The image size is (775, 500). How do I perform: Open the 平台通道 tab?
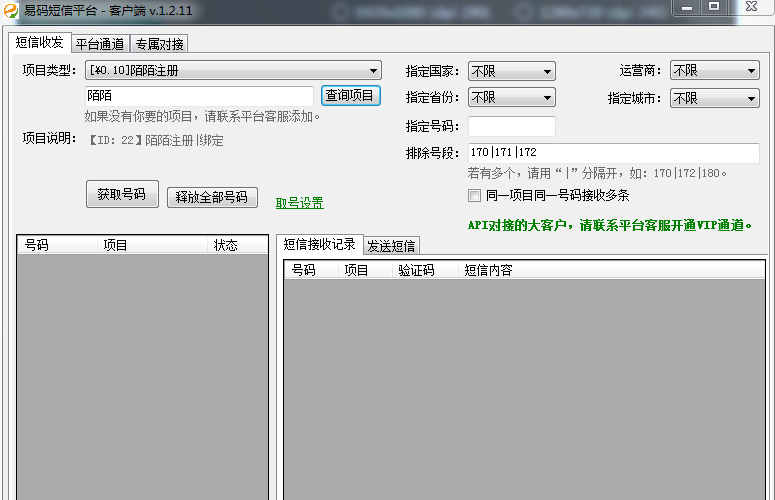click(100, 44)
